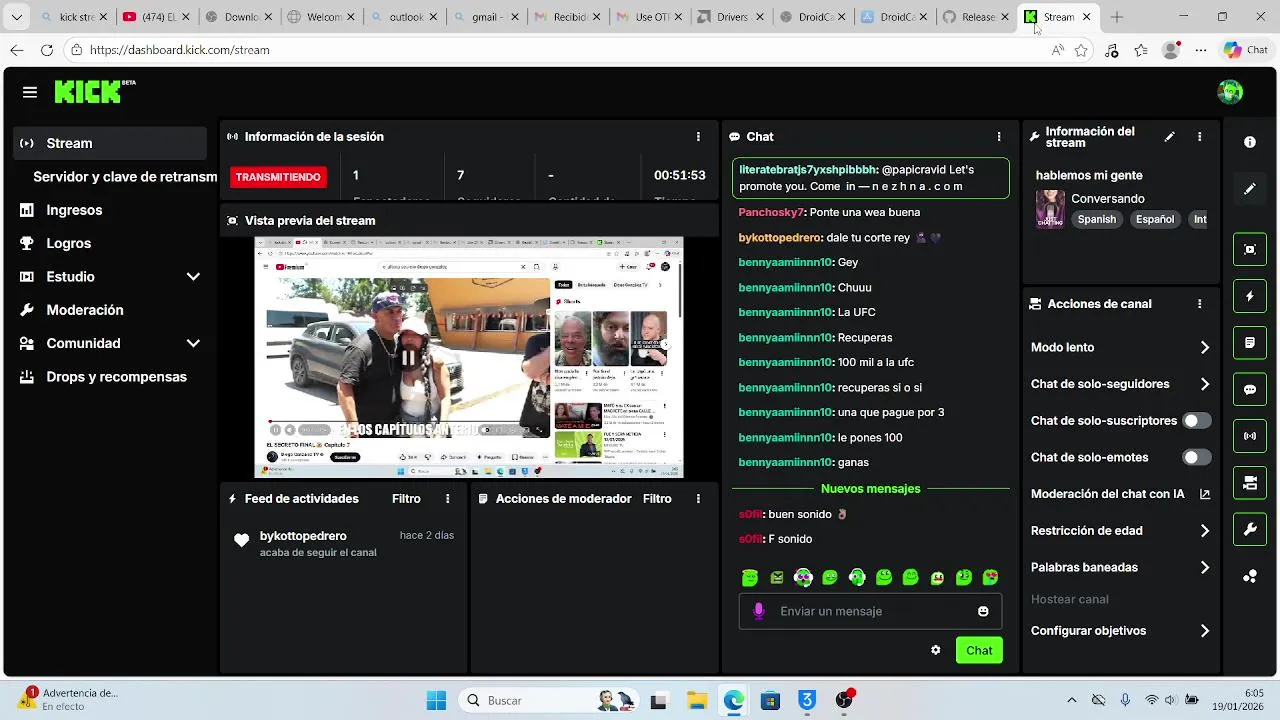
Task: Click the pencil edit icon in the right sidebar
Action: (x=1250, y=188)
